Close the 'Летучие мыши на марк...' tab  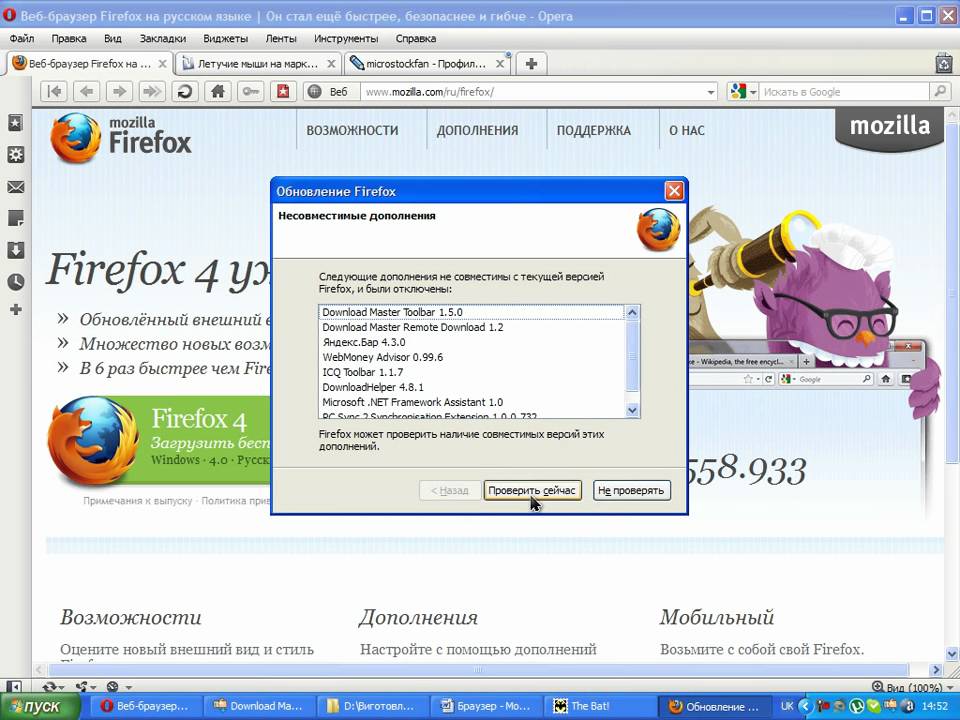331,64
